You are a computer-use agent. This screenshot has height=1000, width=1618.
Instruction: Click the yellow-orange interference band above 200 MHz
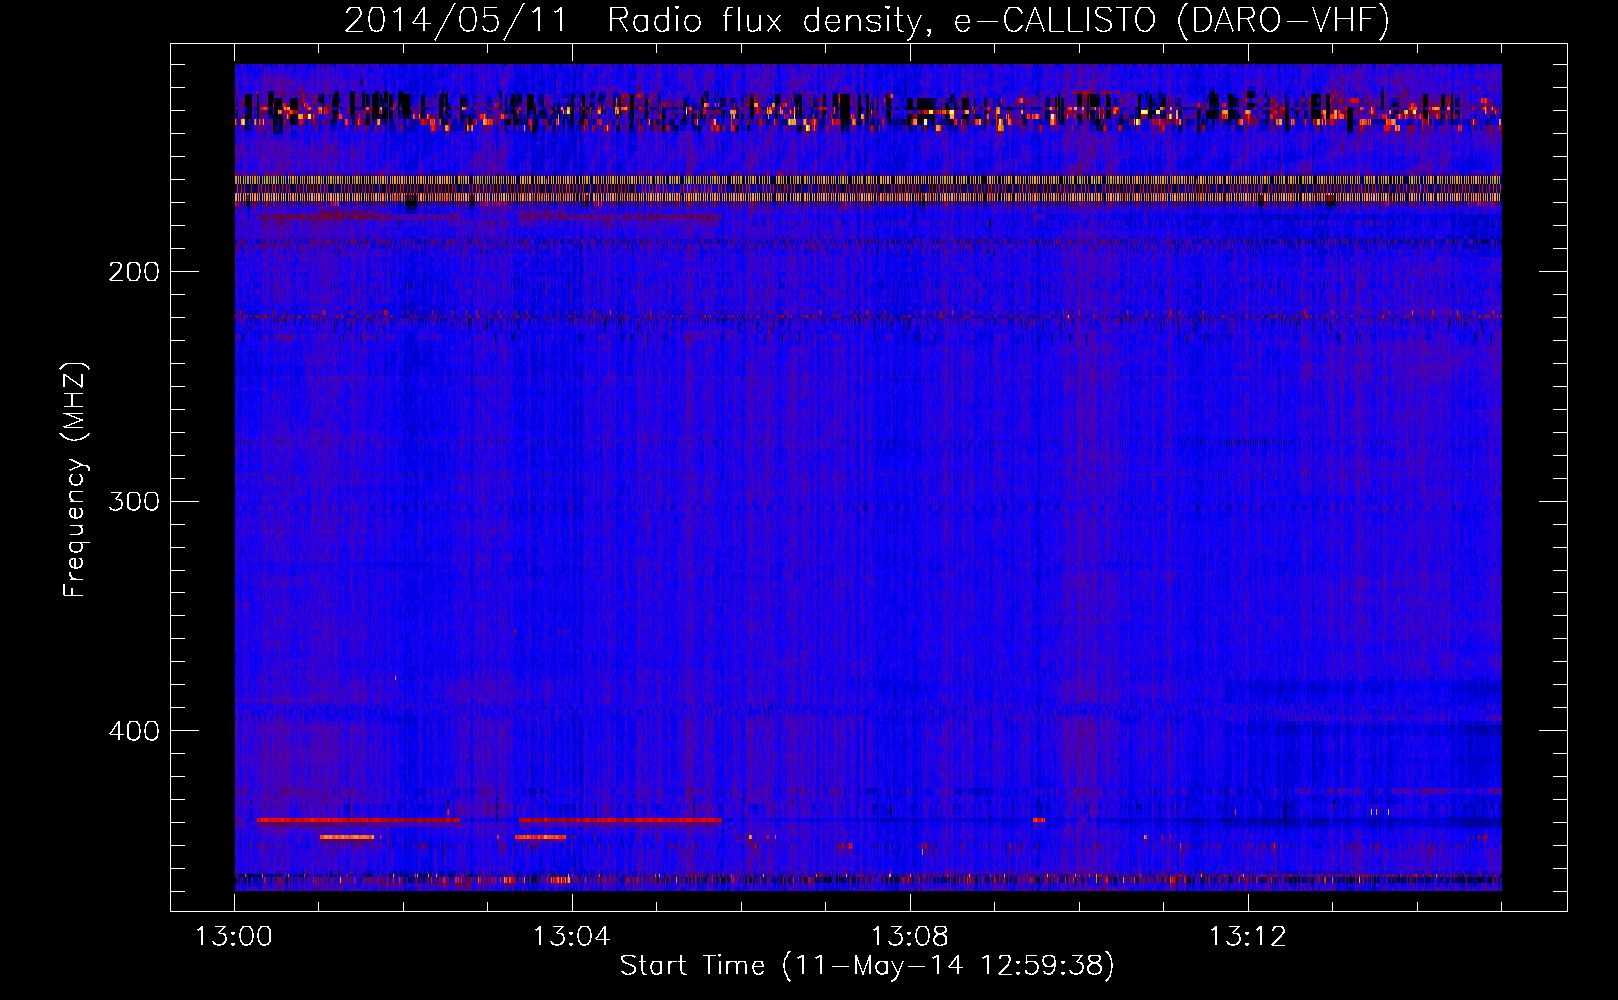pyautogui.click(x=868, y=189)
